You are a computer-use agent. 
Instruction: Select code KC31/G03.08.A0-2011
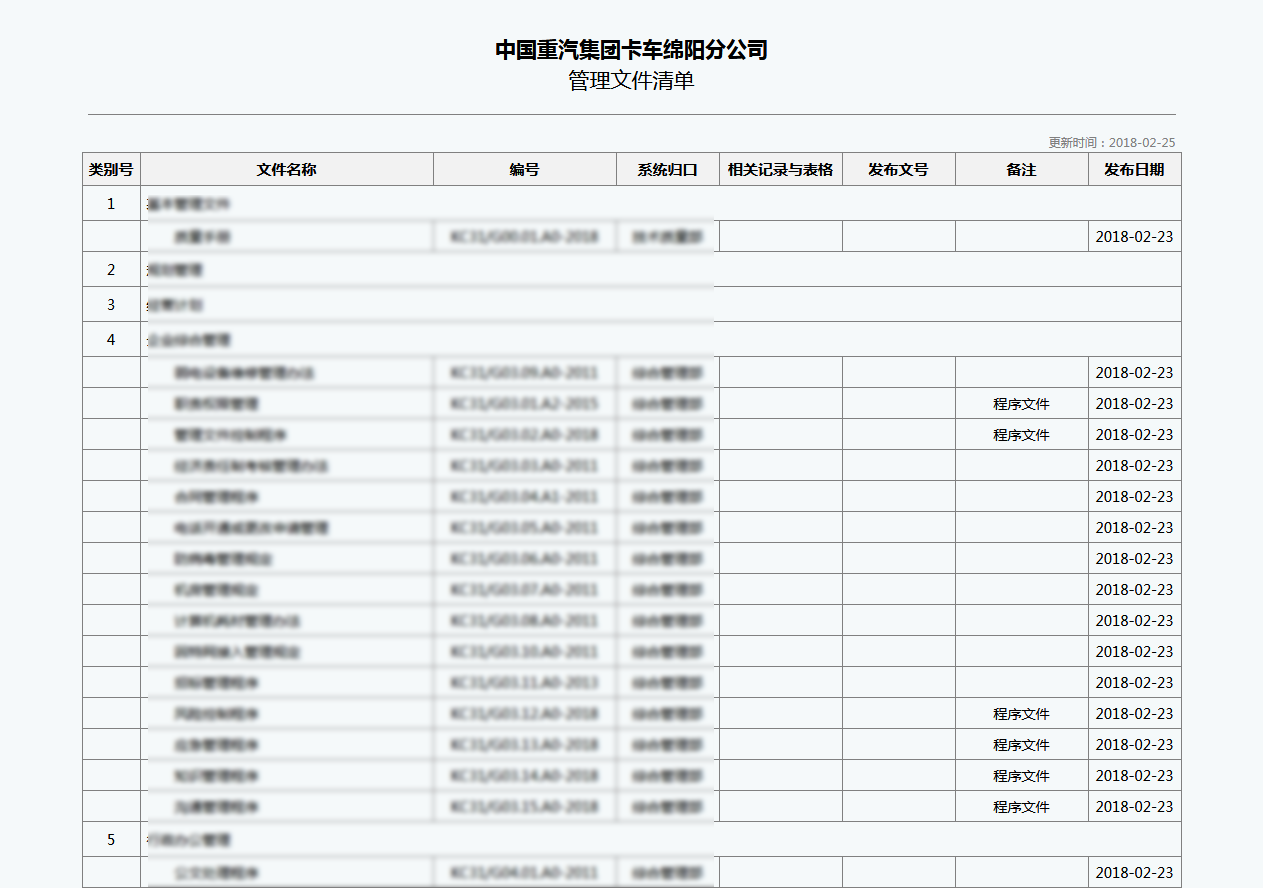pyautogui.click(x=525, y=621)
